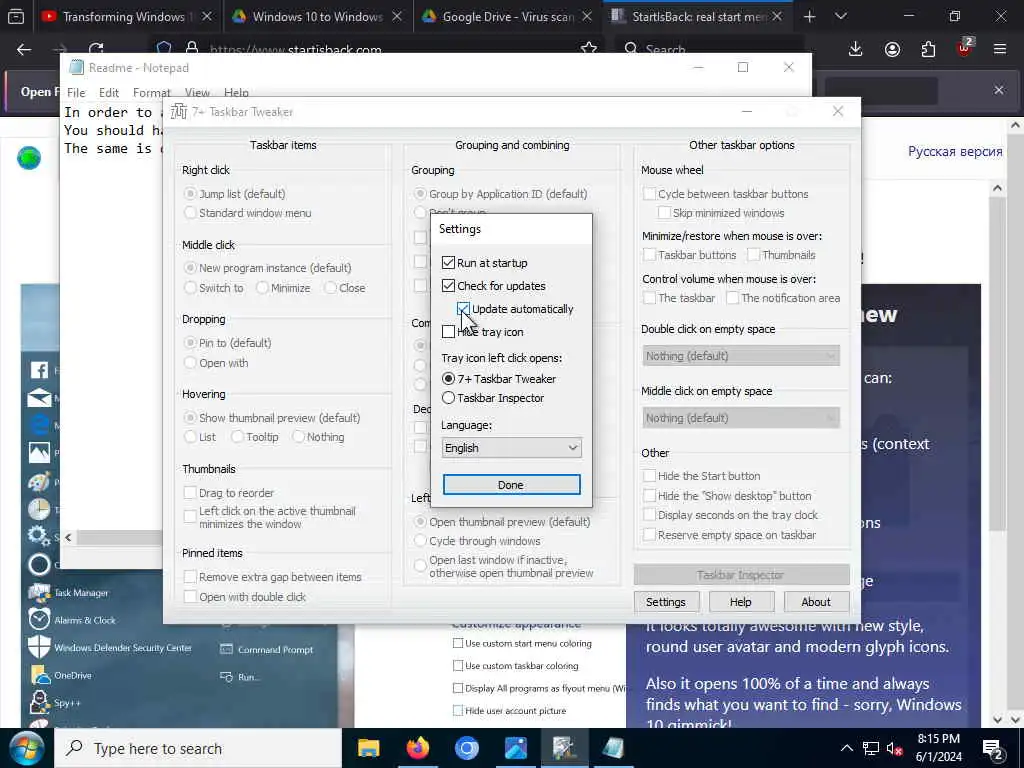This screenshot has height=768, width=1024.
Task: Tick Hide user account picture checkbox
Action: [x=458, y=711]
